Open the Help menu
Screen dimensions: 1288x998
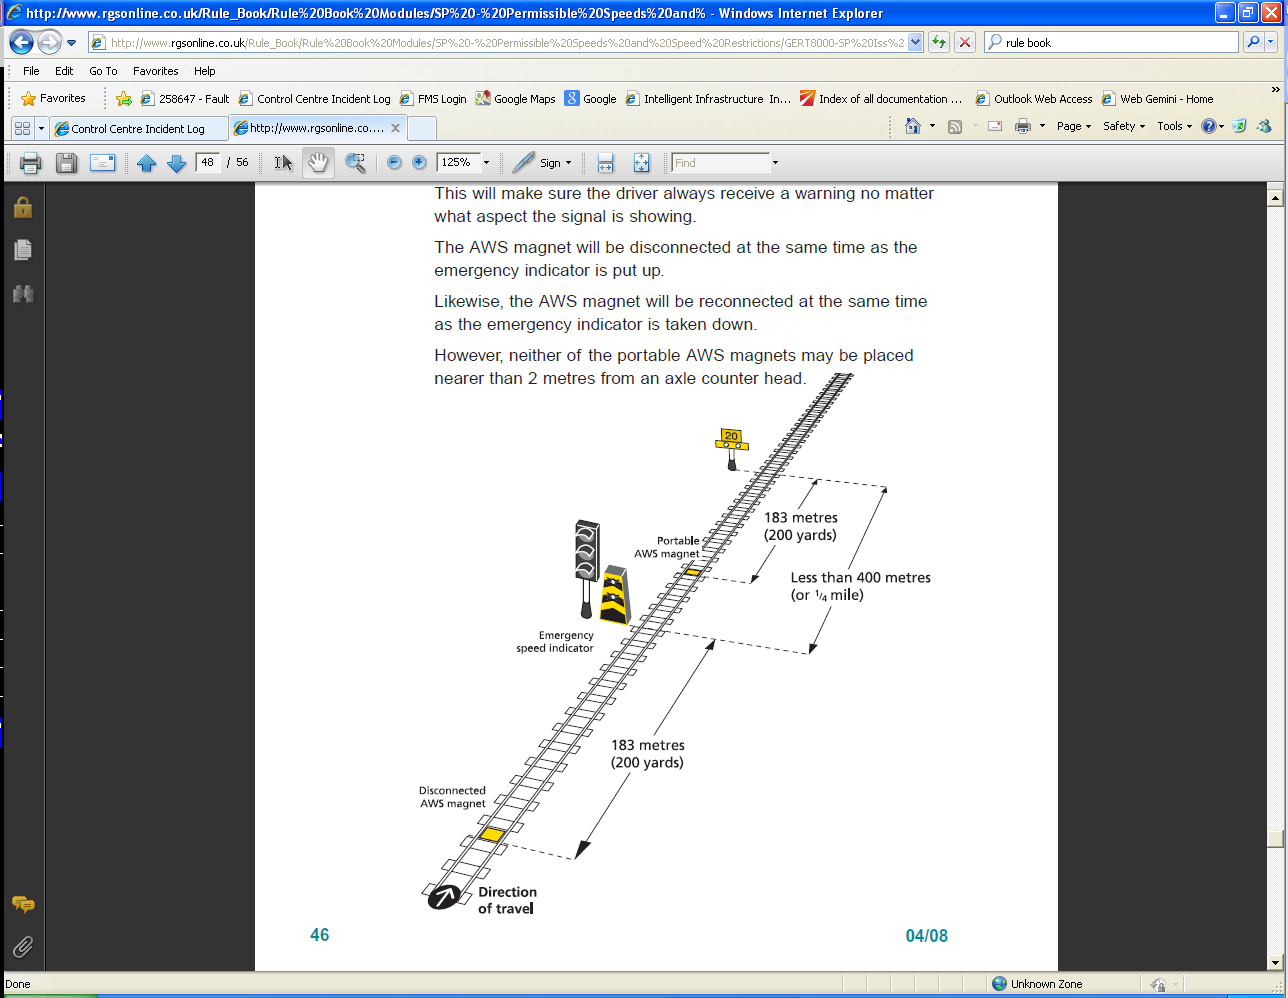(x=205, y=71)
